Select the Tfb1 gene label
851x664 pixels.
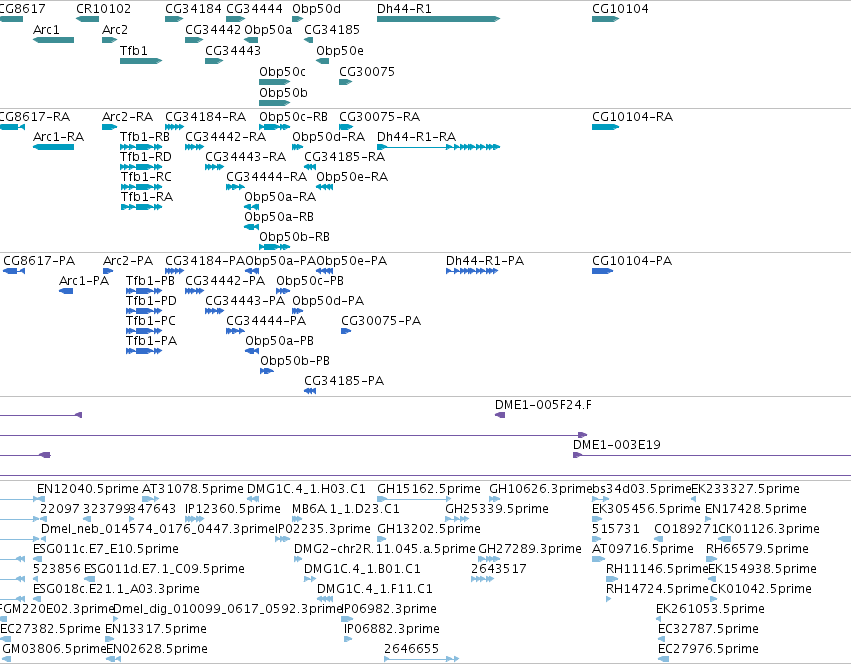pyautogui.click(x=134, y=51)
